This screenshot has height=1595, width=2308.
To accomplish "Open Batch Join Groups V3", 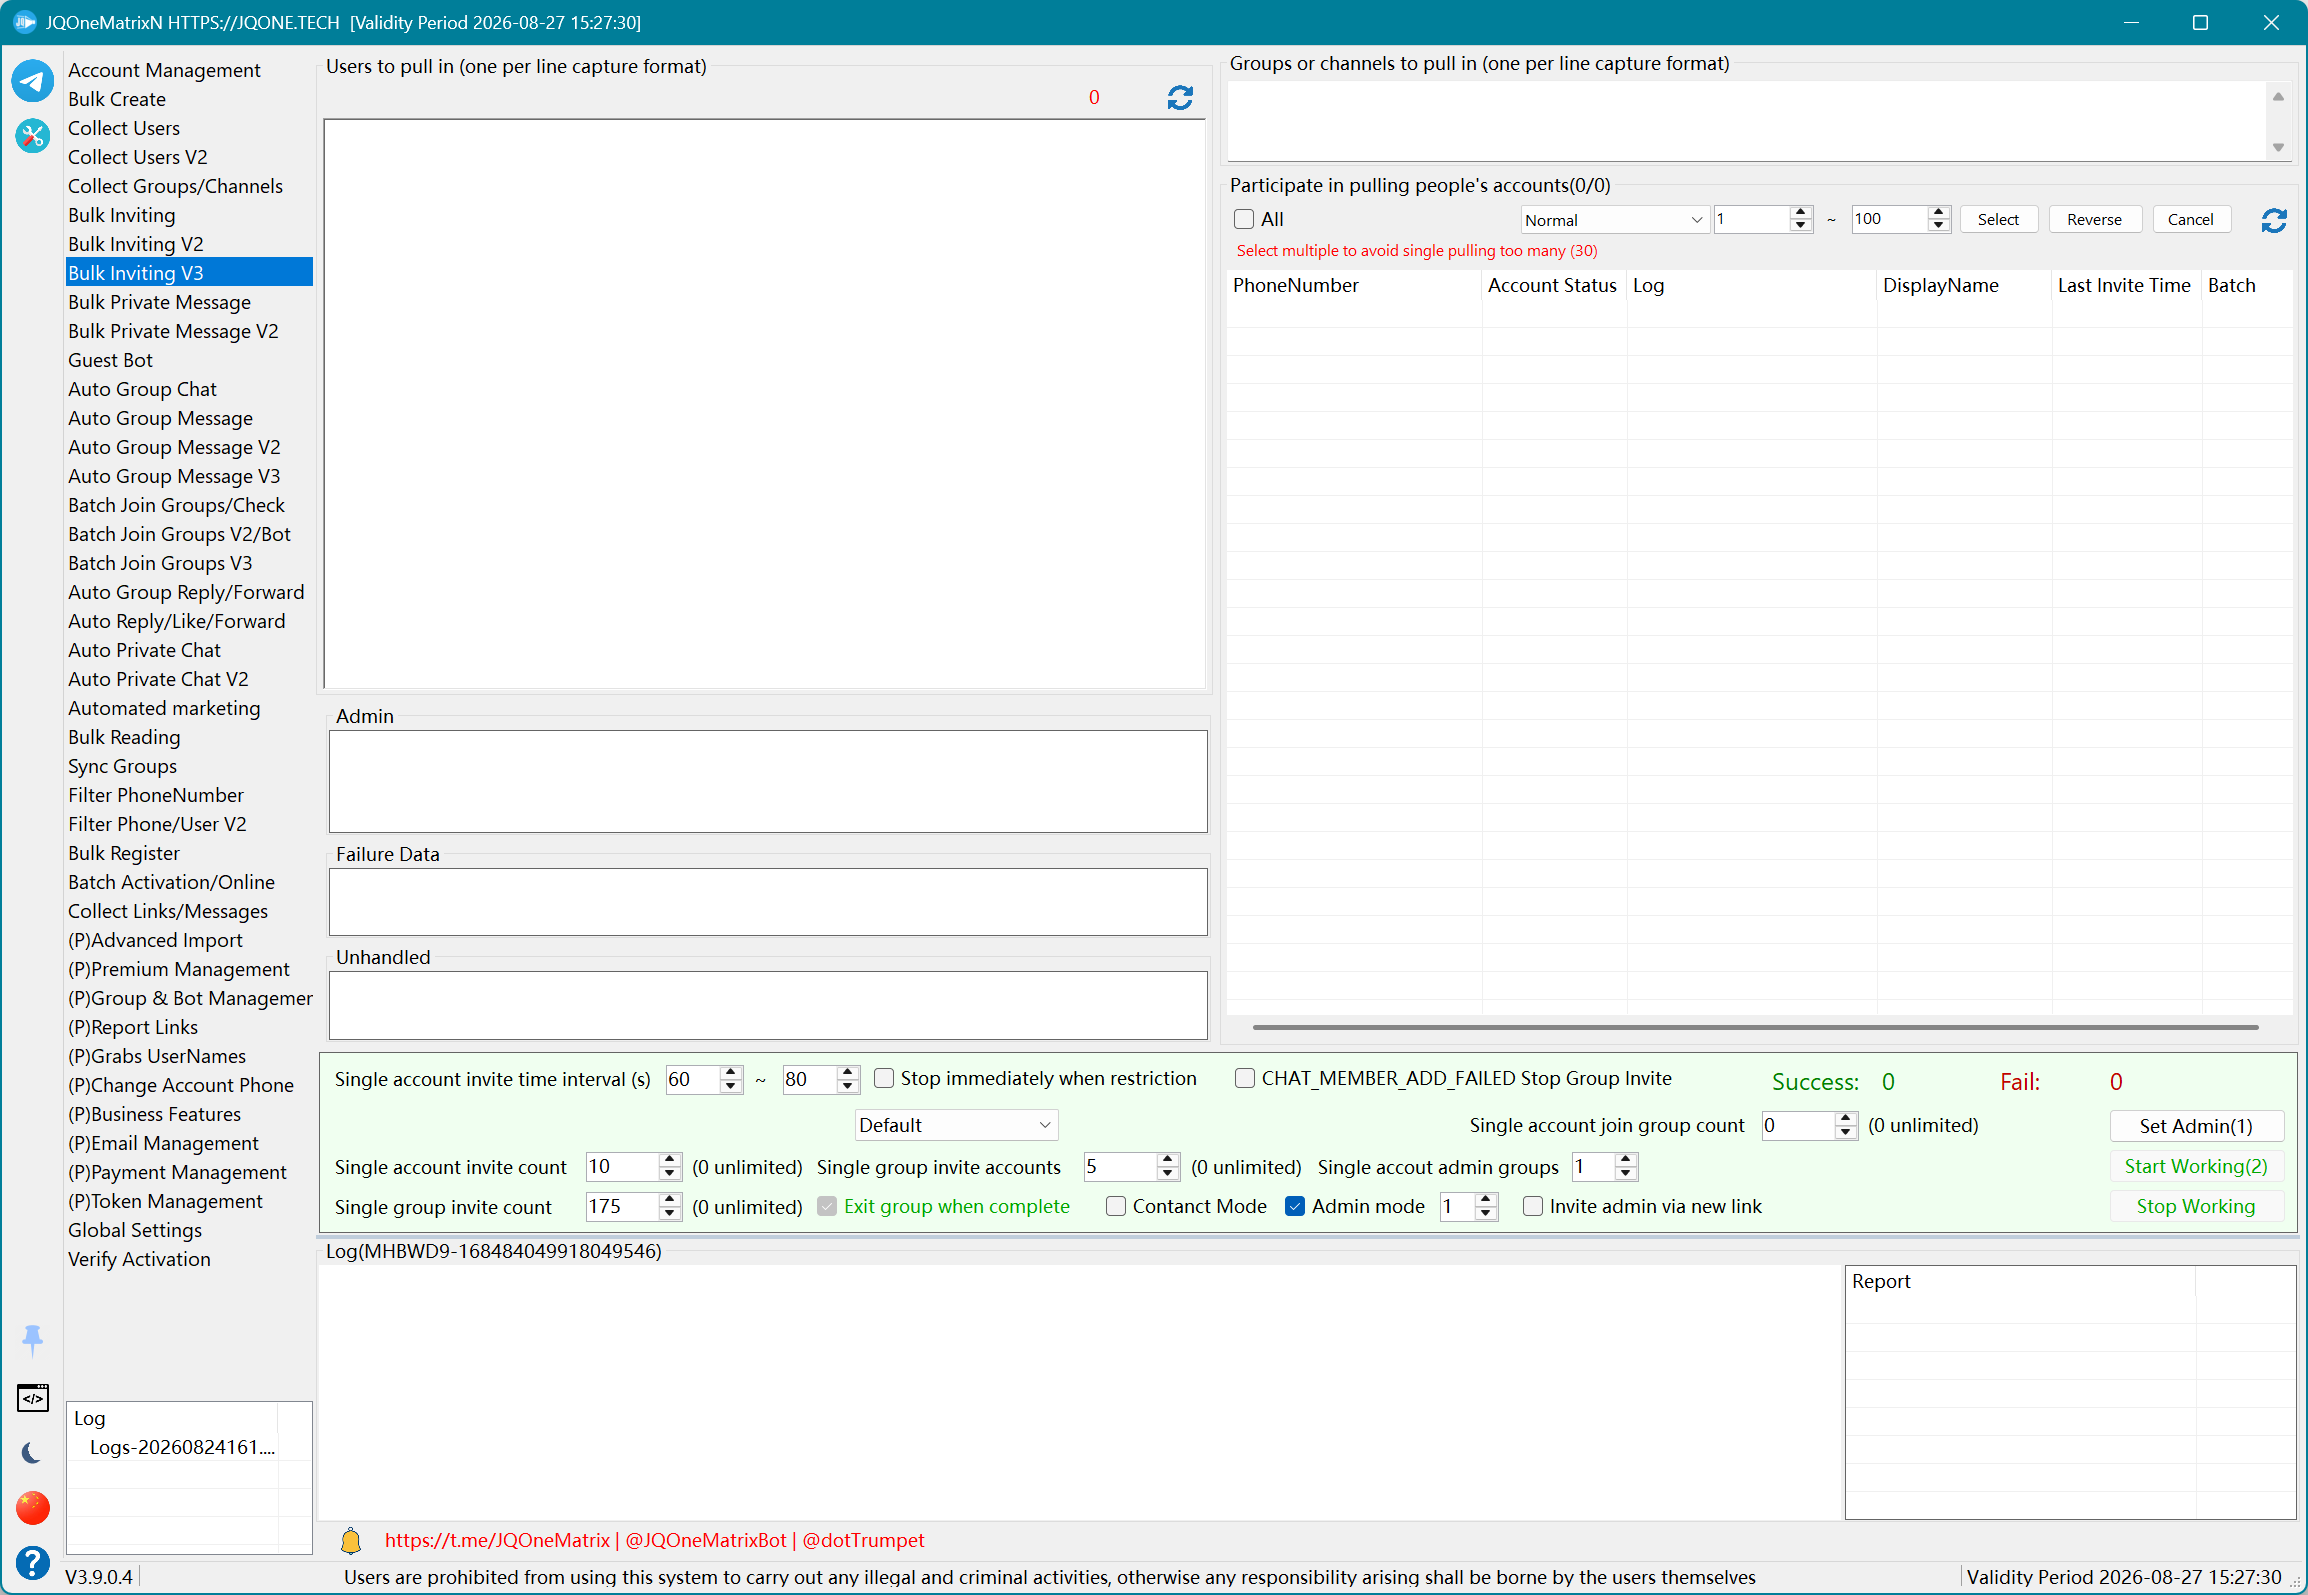I will pyautogui.click(x=160, y=563).
